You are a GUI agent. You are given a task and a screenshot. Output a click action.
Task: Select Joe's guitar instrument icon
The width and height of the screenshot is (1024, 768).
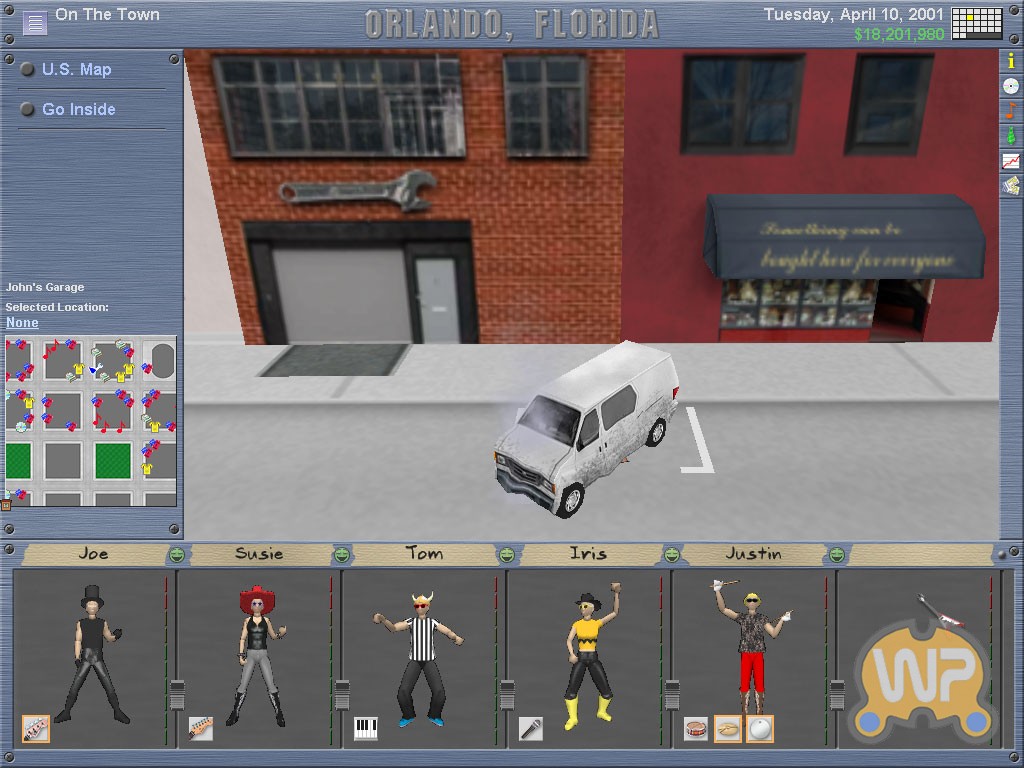pyautogui.click(x=36, y=728)
